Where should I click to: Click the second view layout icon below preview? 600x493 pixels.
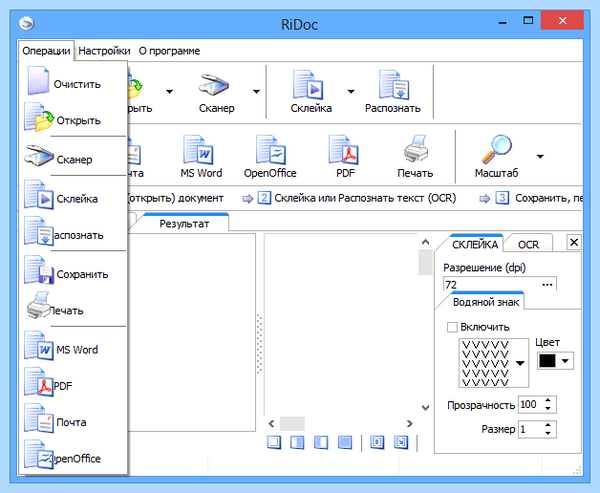(x=297, y=442)
